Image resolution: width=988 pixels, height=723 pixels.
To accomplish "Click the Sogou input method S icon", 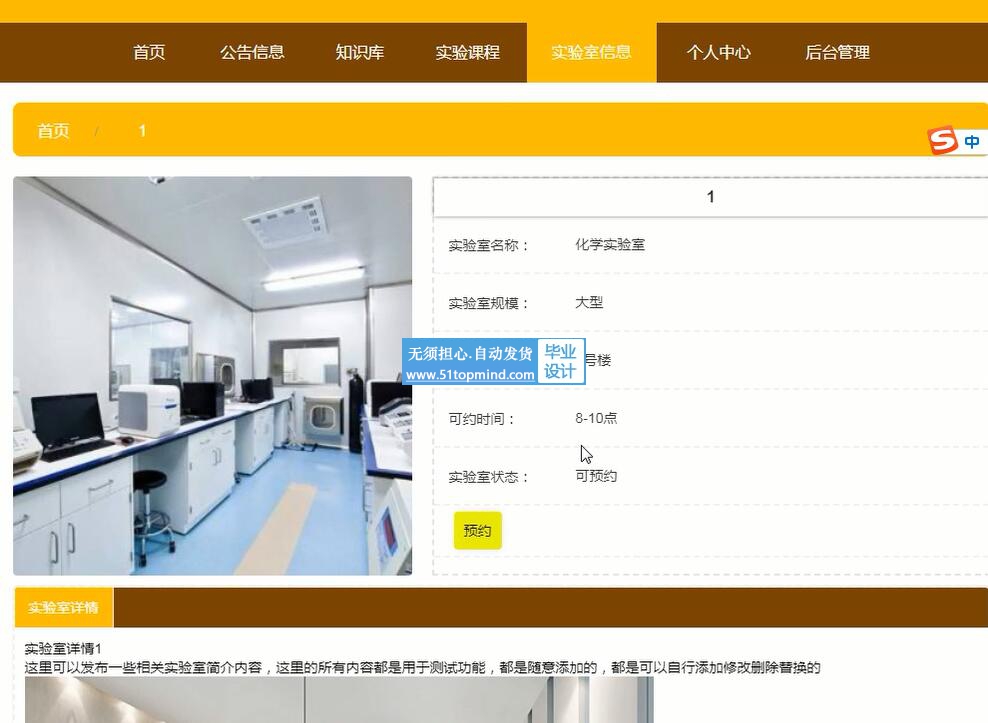I will point(942,141).
